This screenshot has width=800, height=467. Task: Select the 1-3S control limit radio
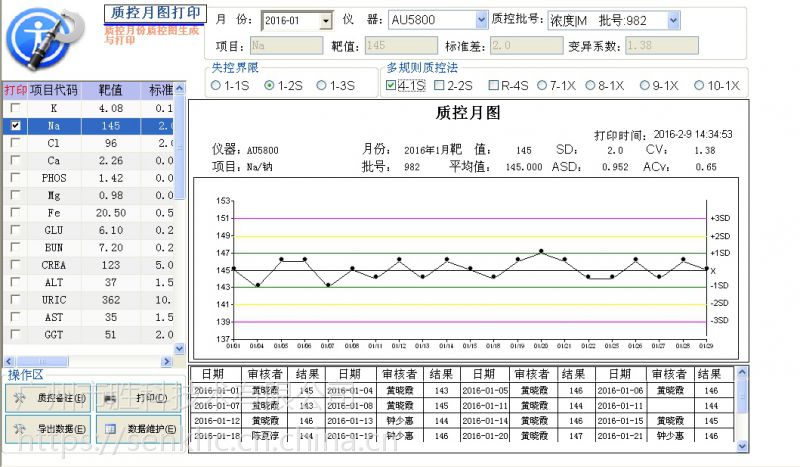(x=320, y=86)
